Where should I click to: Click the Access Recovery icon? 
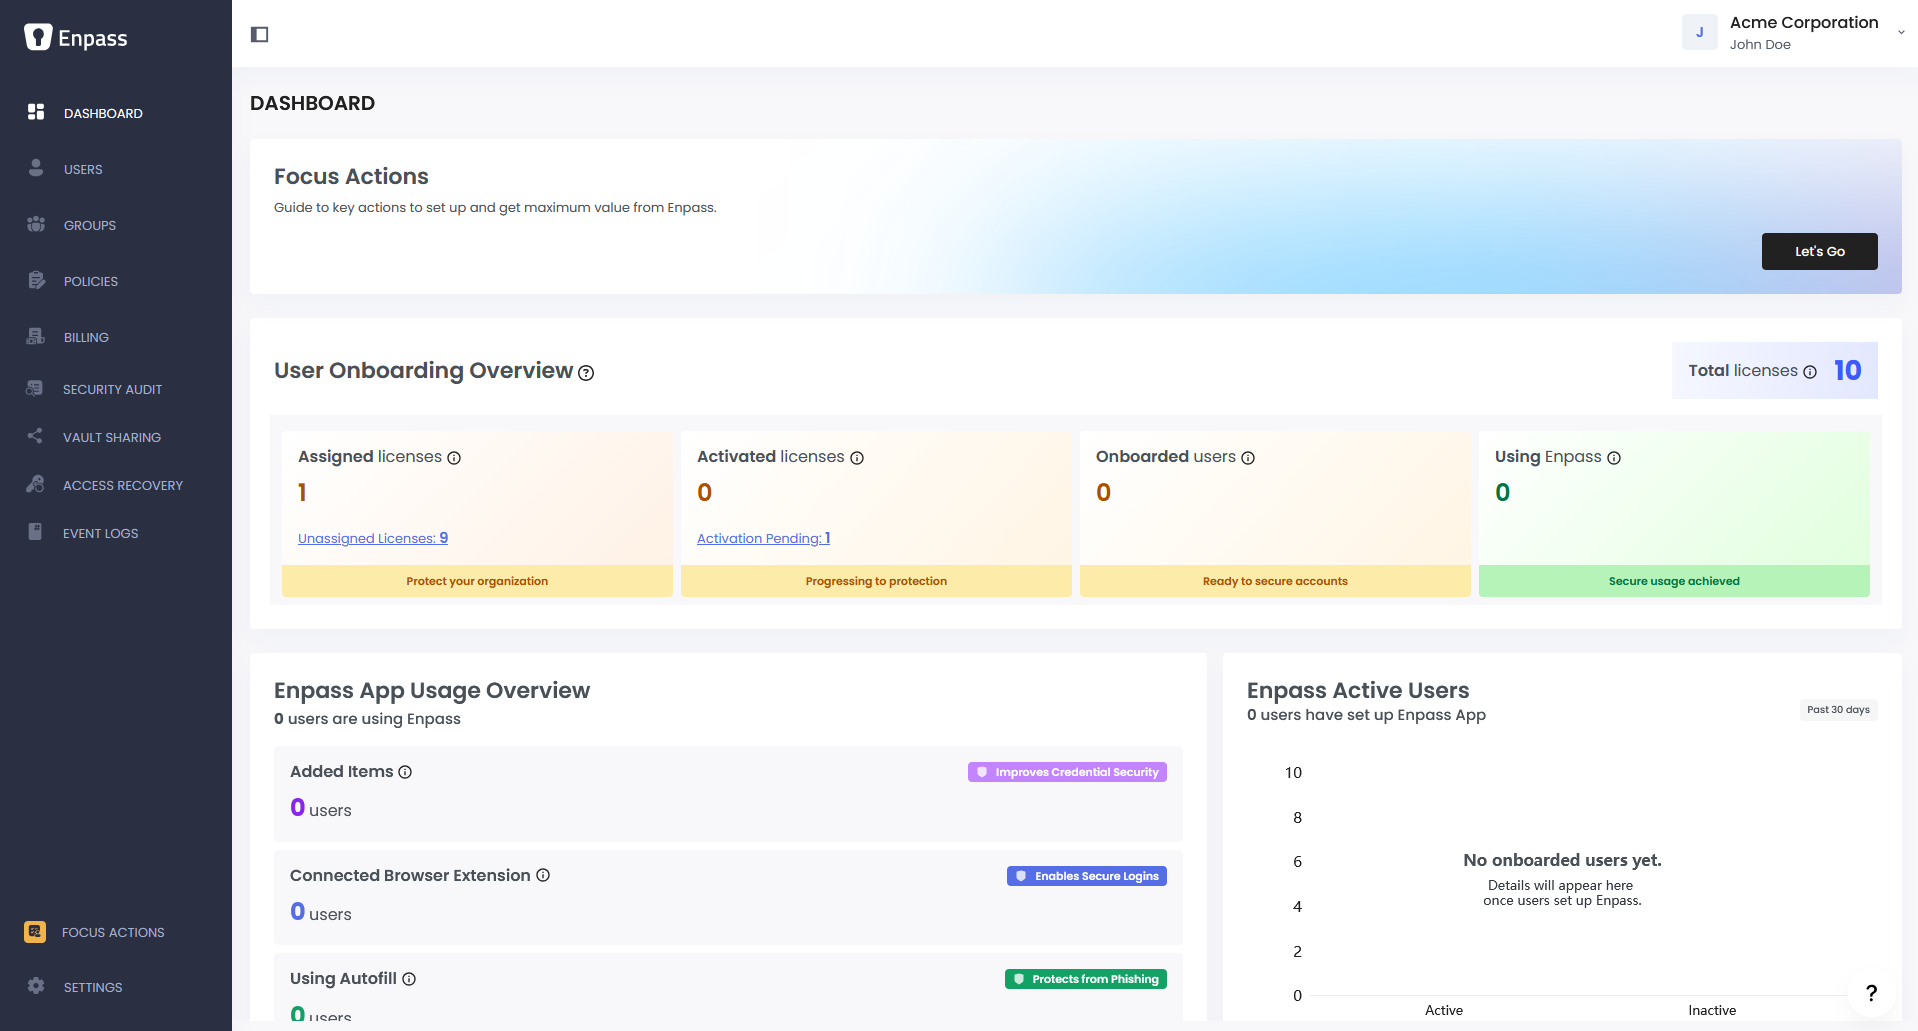[35, 484]
